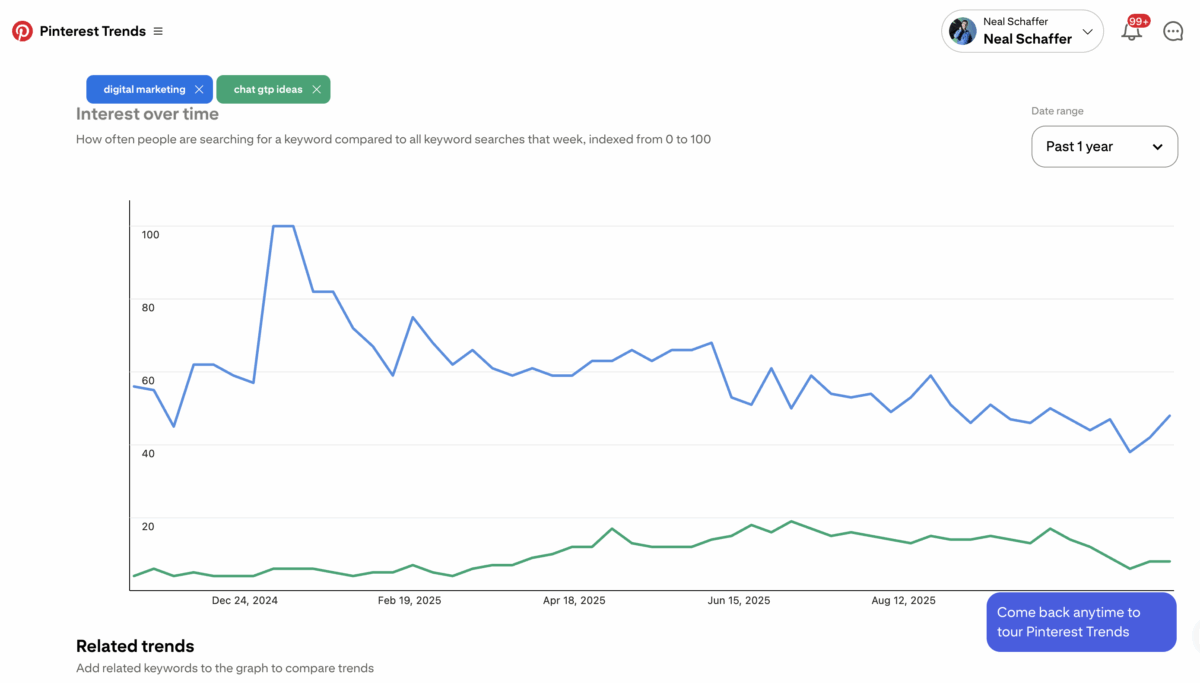Viewport: 1200px width, 683px height.
Task: Open the notifications bell icon
Action: pos(1131,33)
